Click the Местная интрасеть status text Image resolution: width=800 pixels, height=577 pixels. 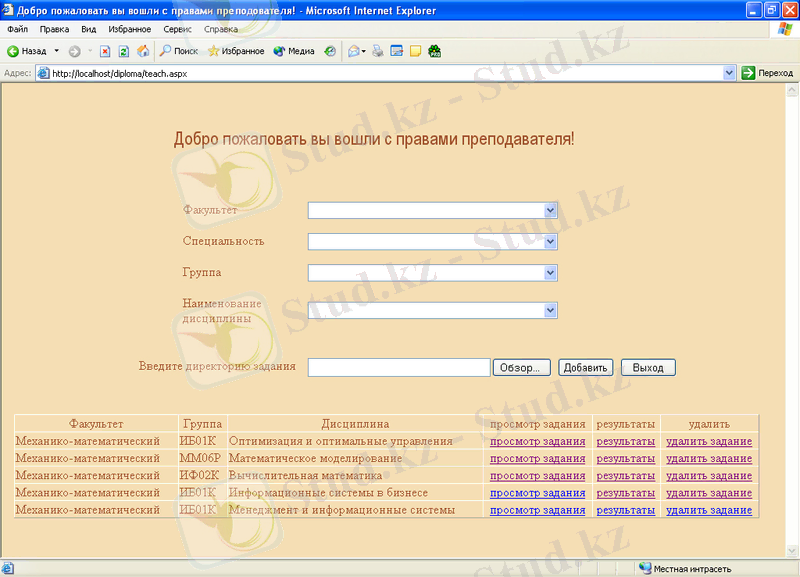click(x=692, y=569)
